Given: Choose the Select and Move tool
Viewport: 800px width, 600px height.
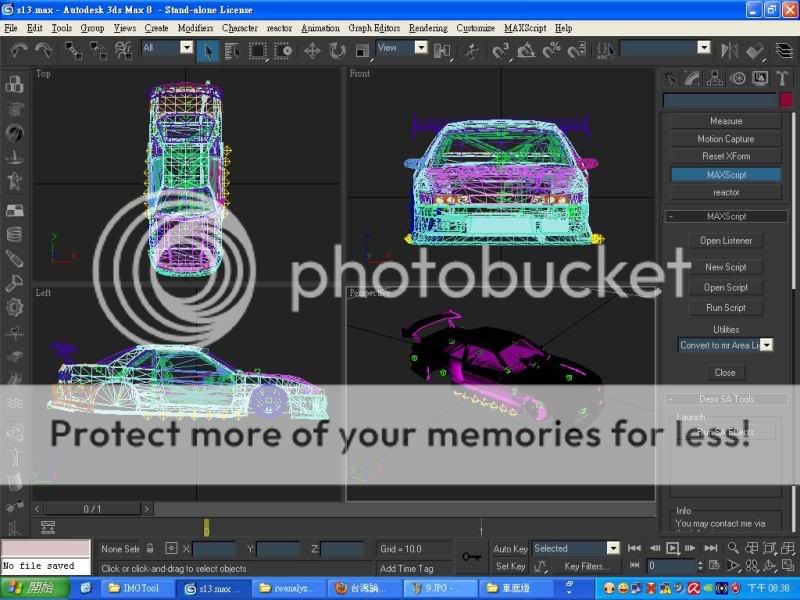Looking at the screenshot, I should (x=312, y=50).
